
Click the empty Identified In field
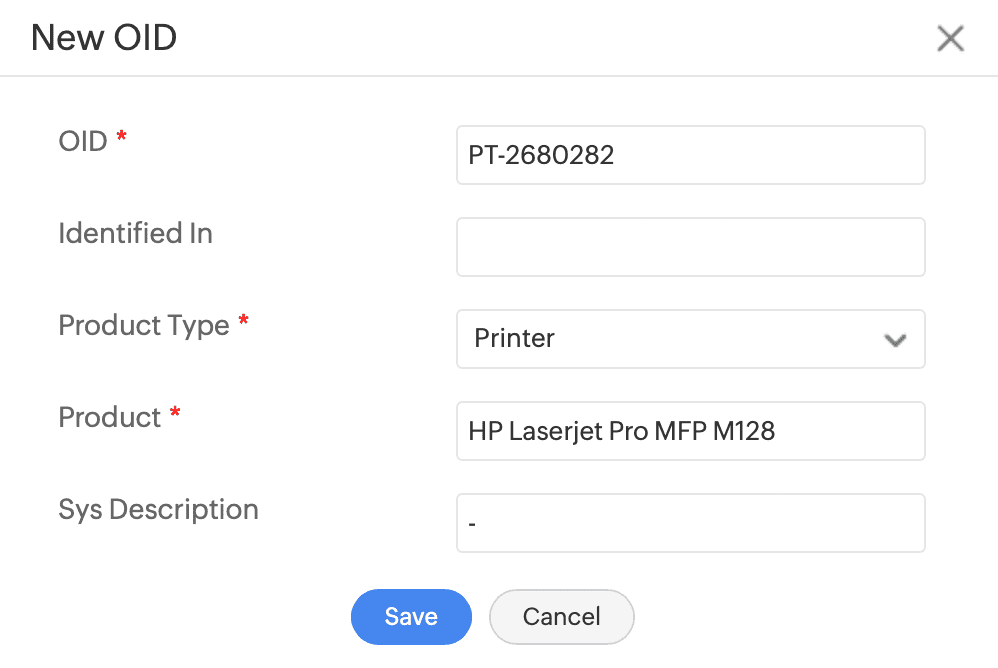click(x=690, y=247)
